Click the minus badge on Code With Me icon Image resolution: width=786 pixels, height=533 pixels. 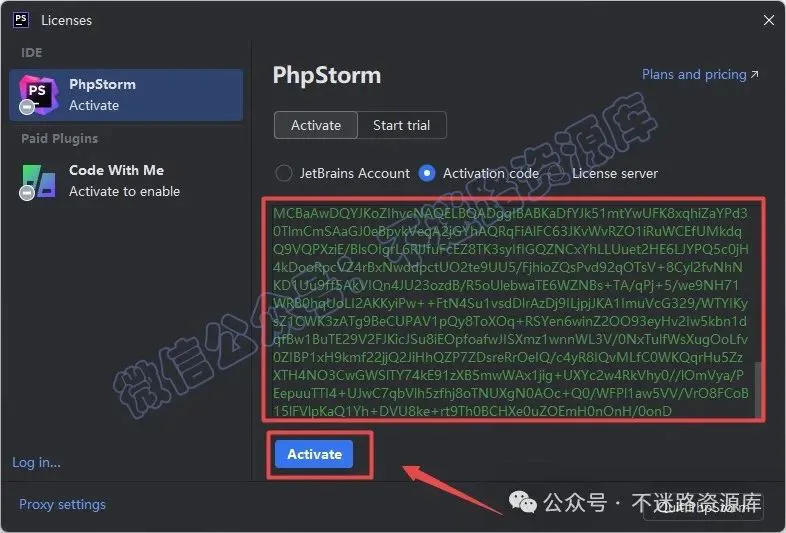pyautogui.click(x=27, y=193)
